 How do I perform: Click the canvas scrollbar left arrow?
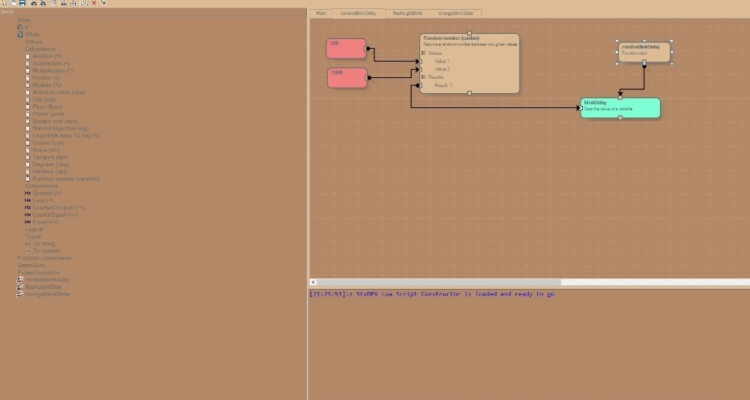click(313, 282)
